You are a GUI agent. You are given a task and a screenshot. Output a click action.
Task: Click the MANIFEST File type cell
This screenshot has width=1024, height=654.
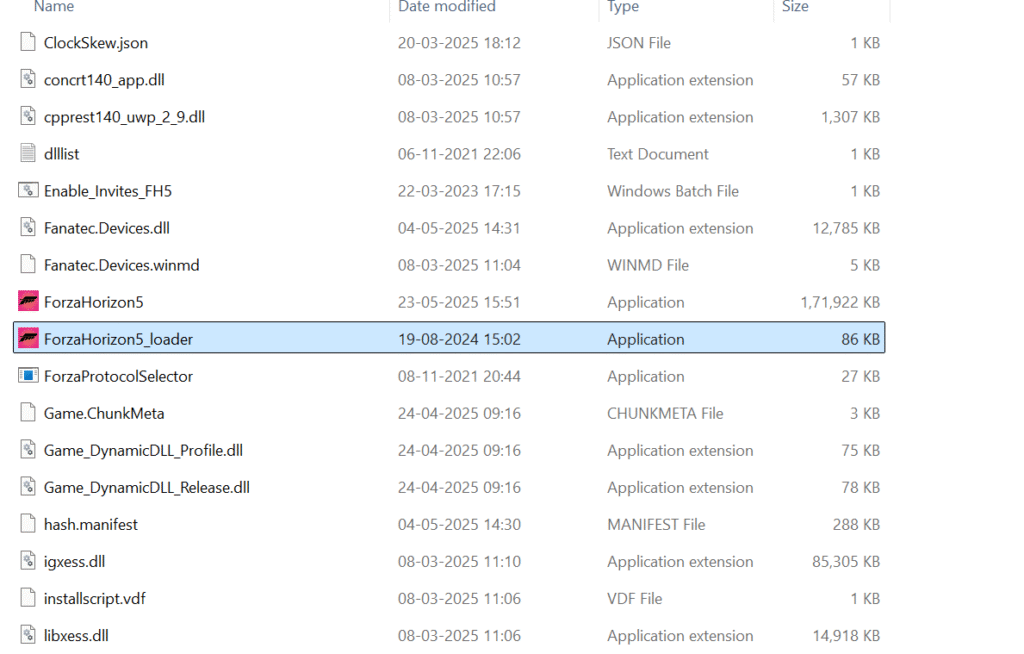click(656, 525)
